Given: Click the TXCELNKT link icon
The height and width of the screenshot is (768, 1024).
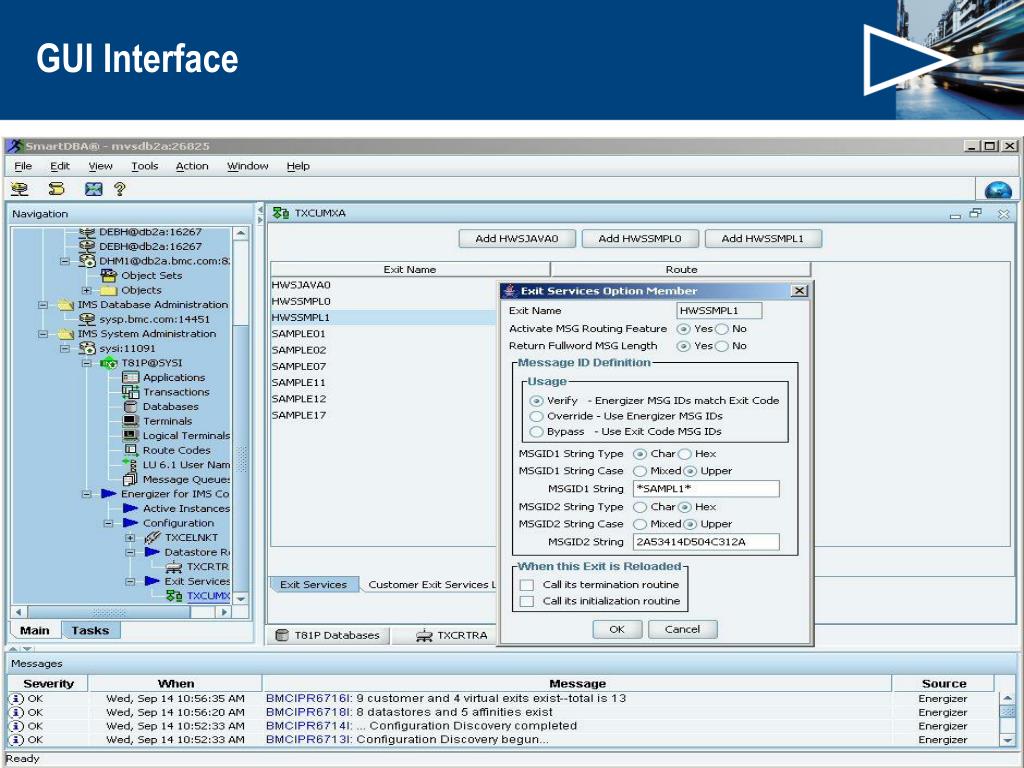Looking at the screenshot, I should click(152, 537).
